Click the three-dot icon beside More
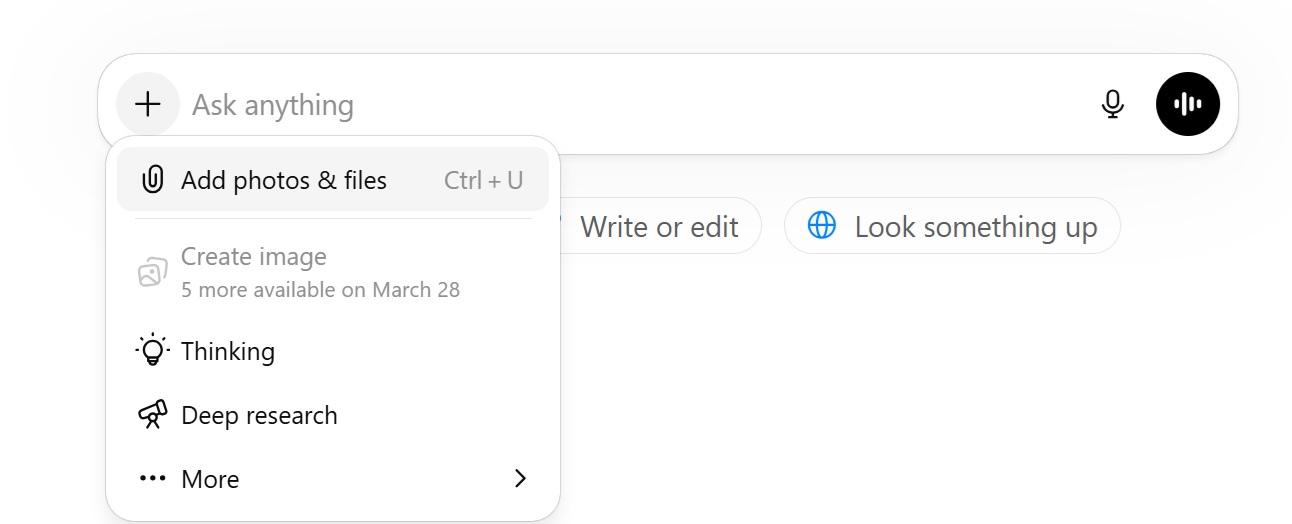This screenshot has width=1292, height=524. [x=152, y=479]
